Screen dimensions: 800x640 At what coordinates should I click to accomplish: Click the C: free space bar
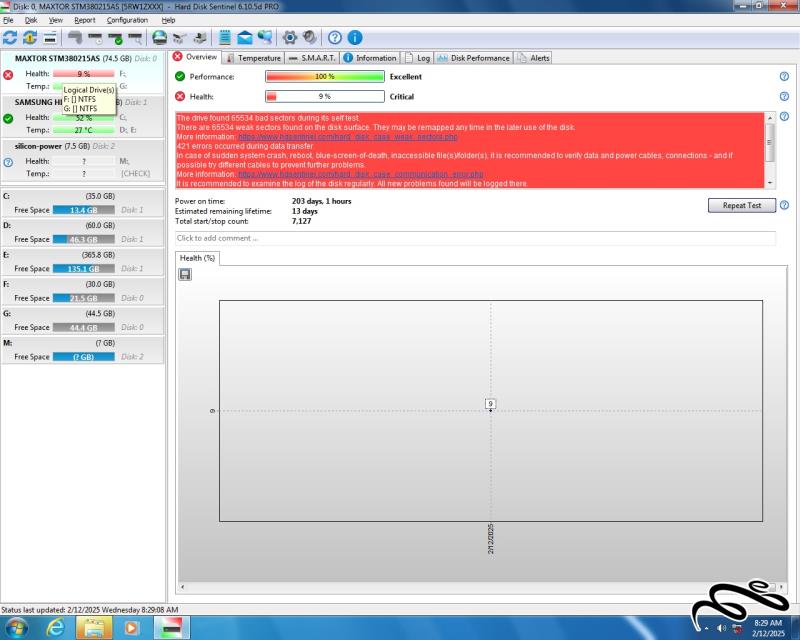click(x=84, y=210)
